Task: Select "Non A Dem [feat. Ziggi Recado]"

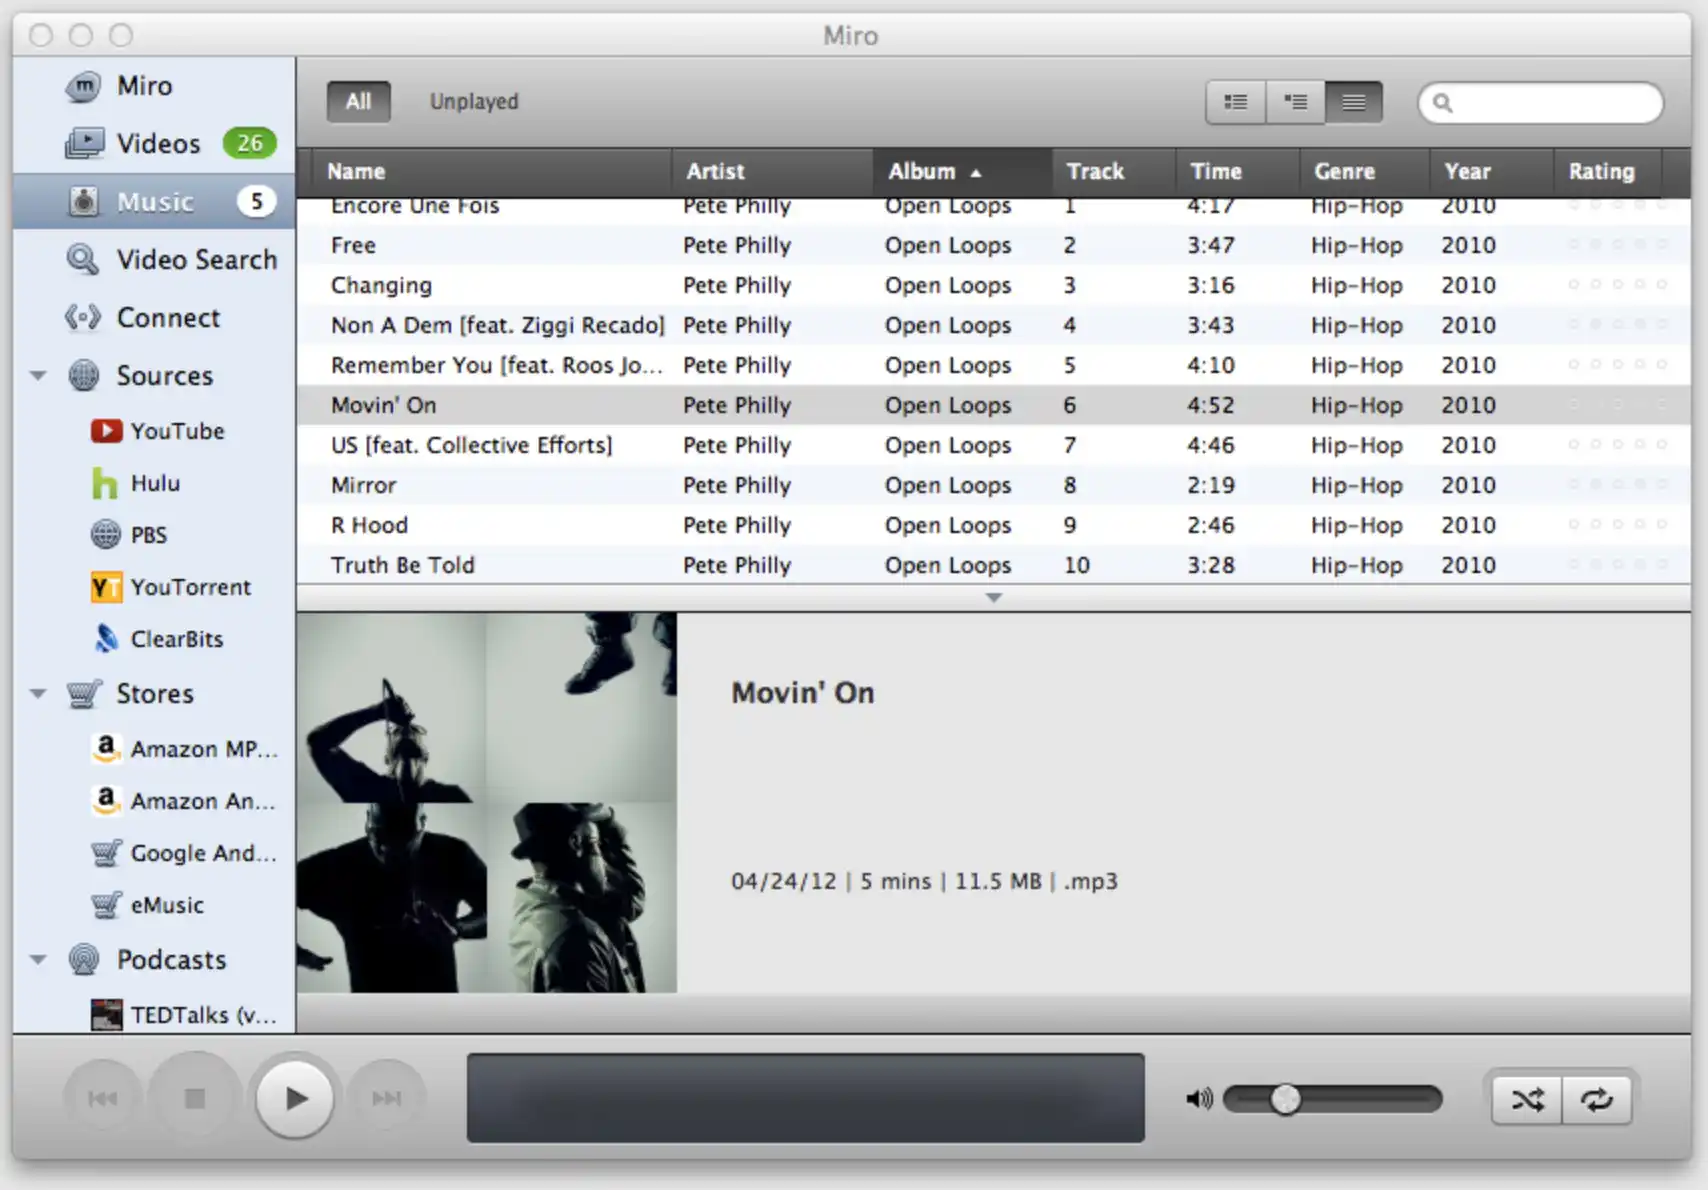Action: pyautogui.click(x=993, y=325)
